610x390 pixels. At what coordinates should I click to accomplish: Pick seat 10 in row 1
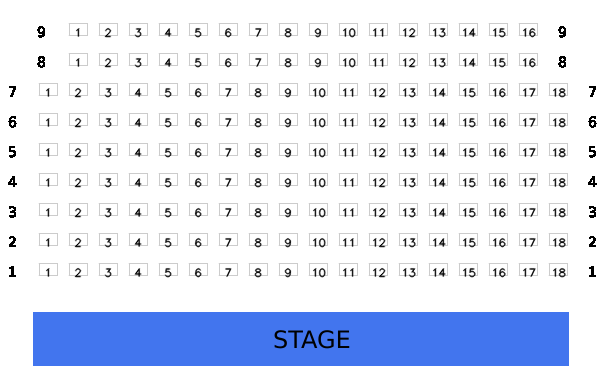click(318, 270)
